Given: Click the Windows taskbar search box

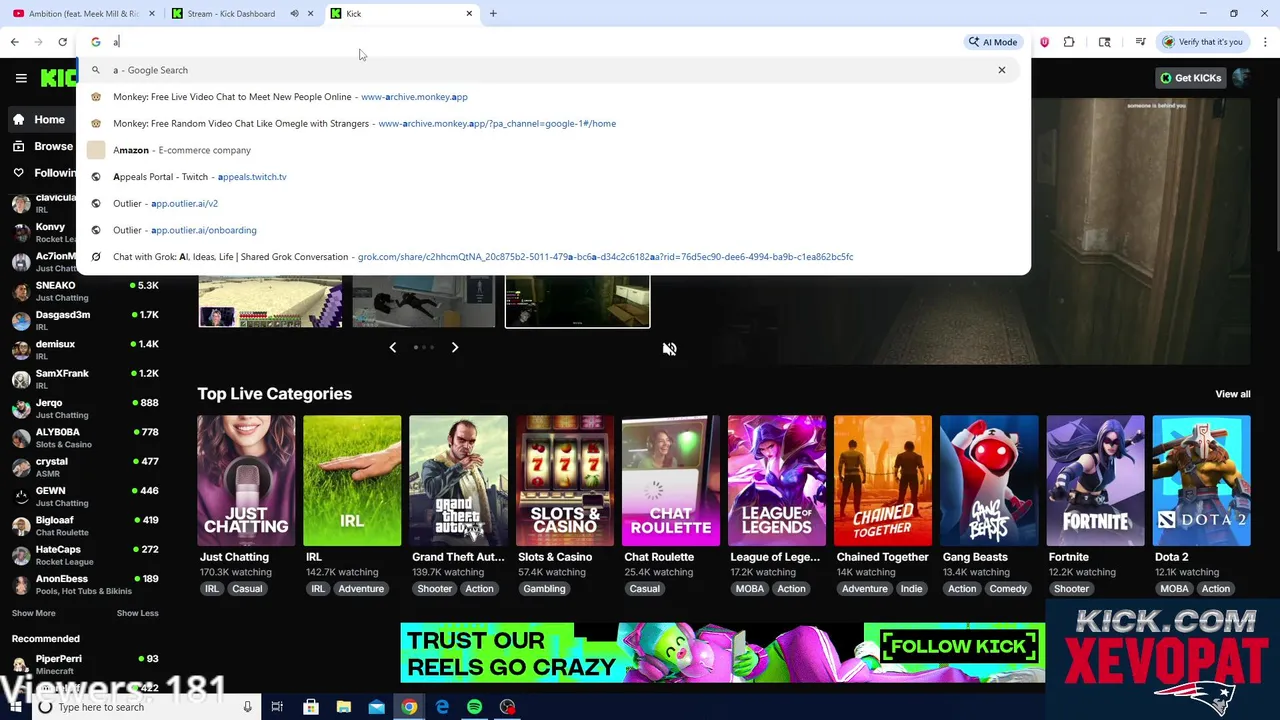Looking at the screenshot, I should 145,707.
